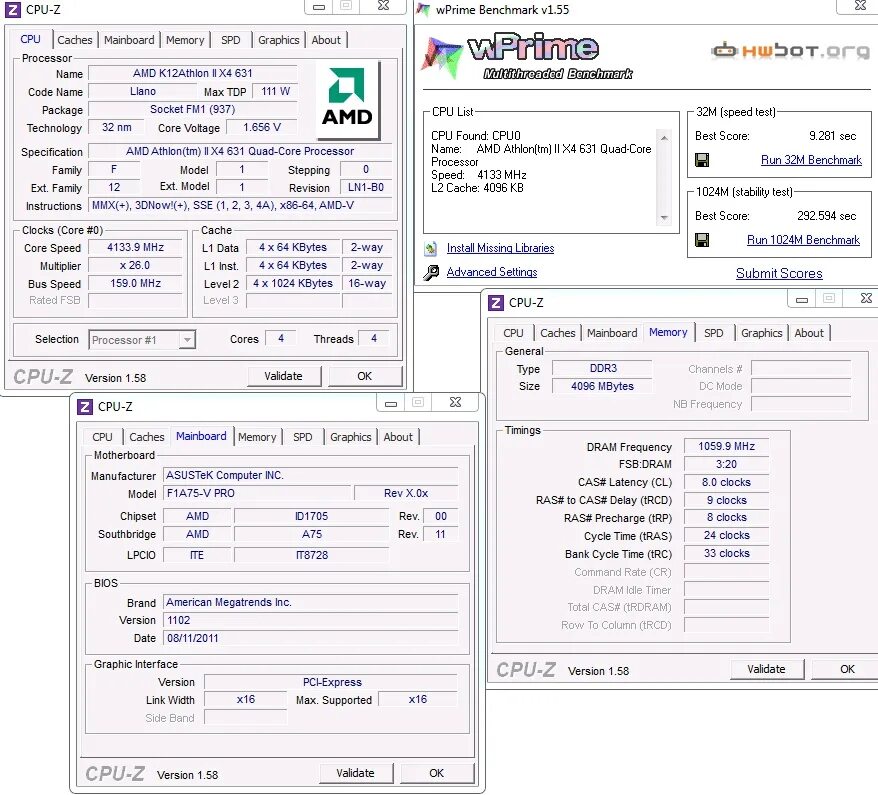This screenshot has width=878, height=795.
Task: Click the Llano code name field
Action: (x=143, y=91)
